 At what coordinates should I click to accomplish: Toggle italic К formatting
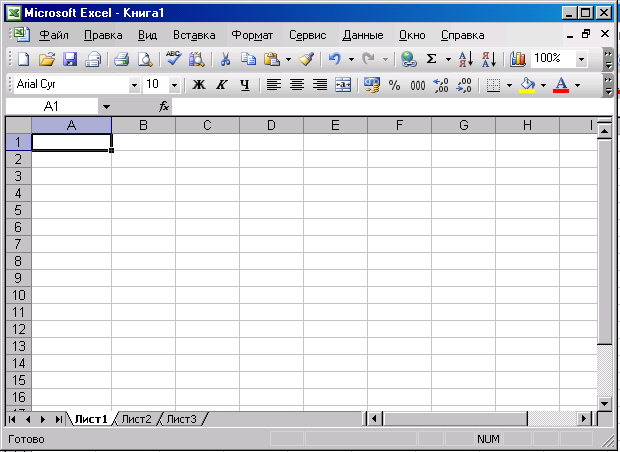[x=222, y=85]
